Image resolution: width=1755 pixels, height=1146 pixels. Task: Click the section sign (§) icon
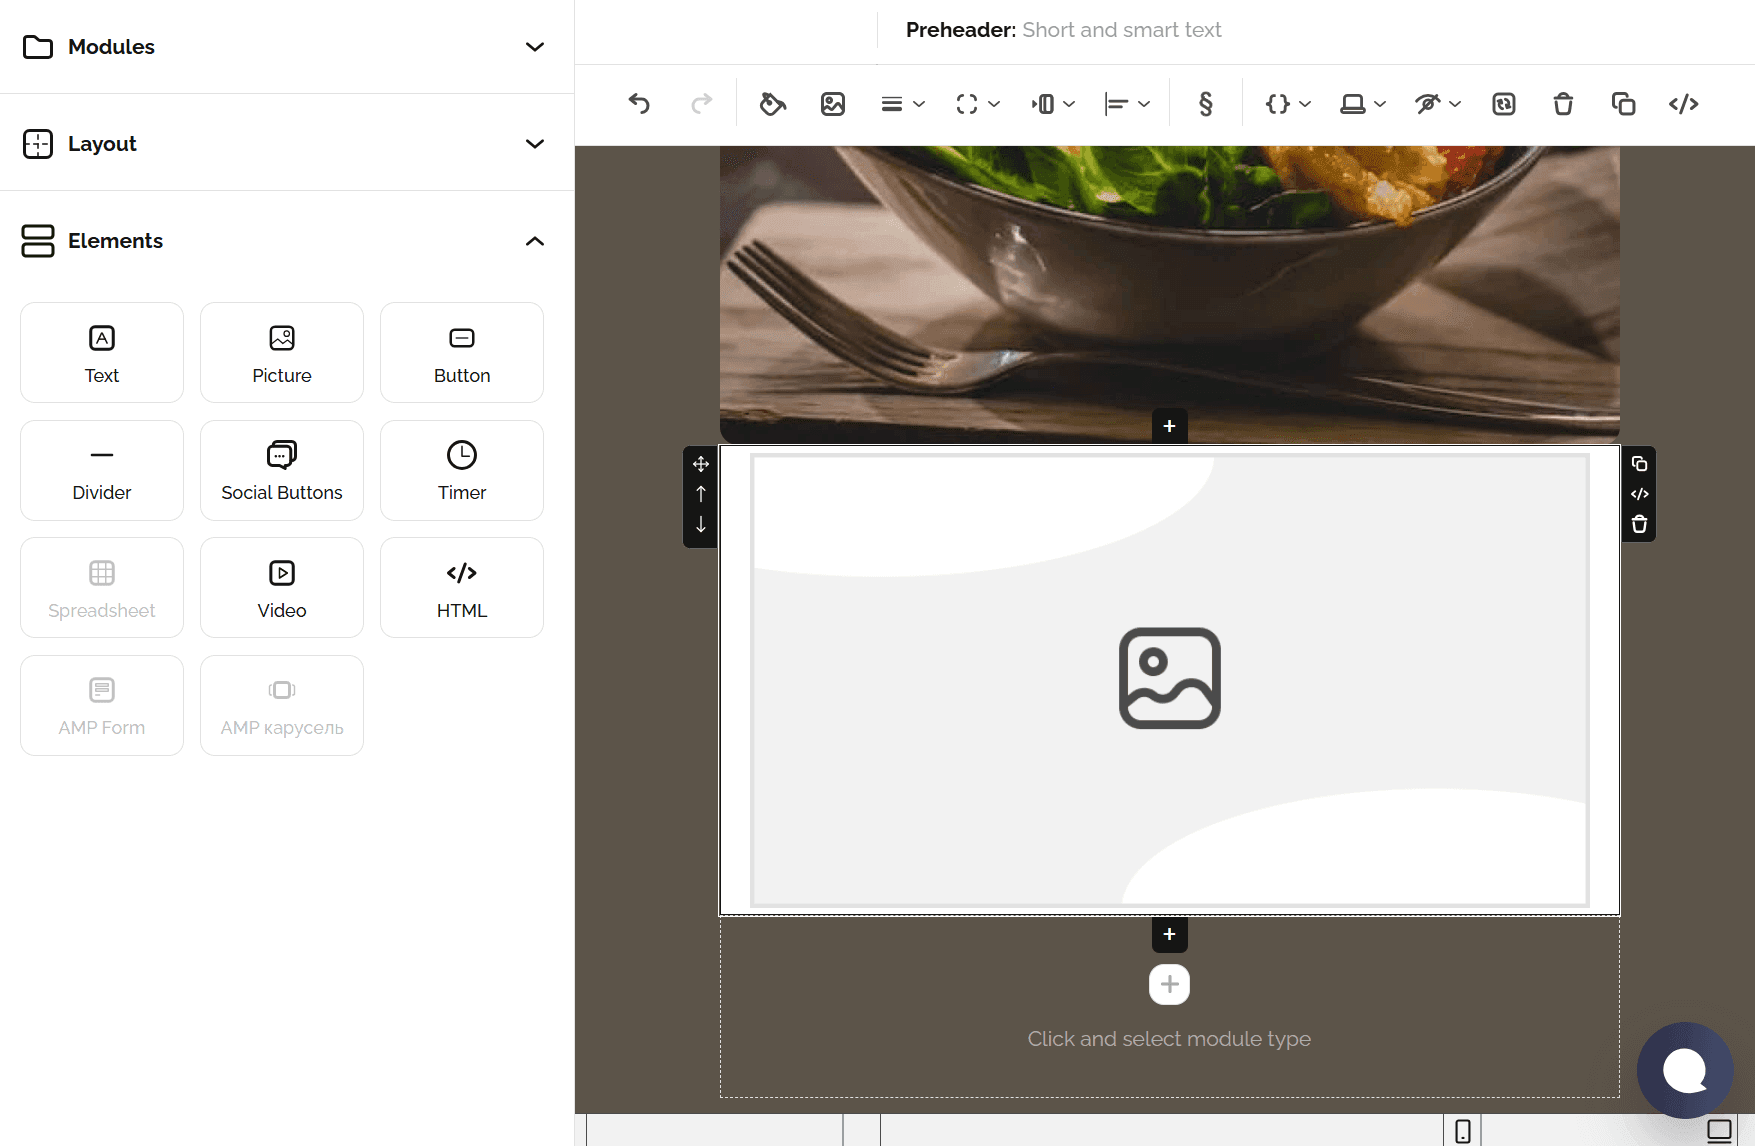click(x=1206, y=104)
